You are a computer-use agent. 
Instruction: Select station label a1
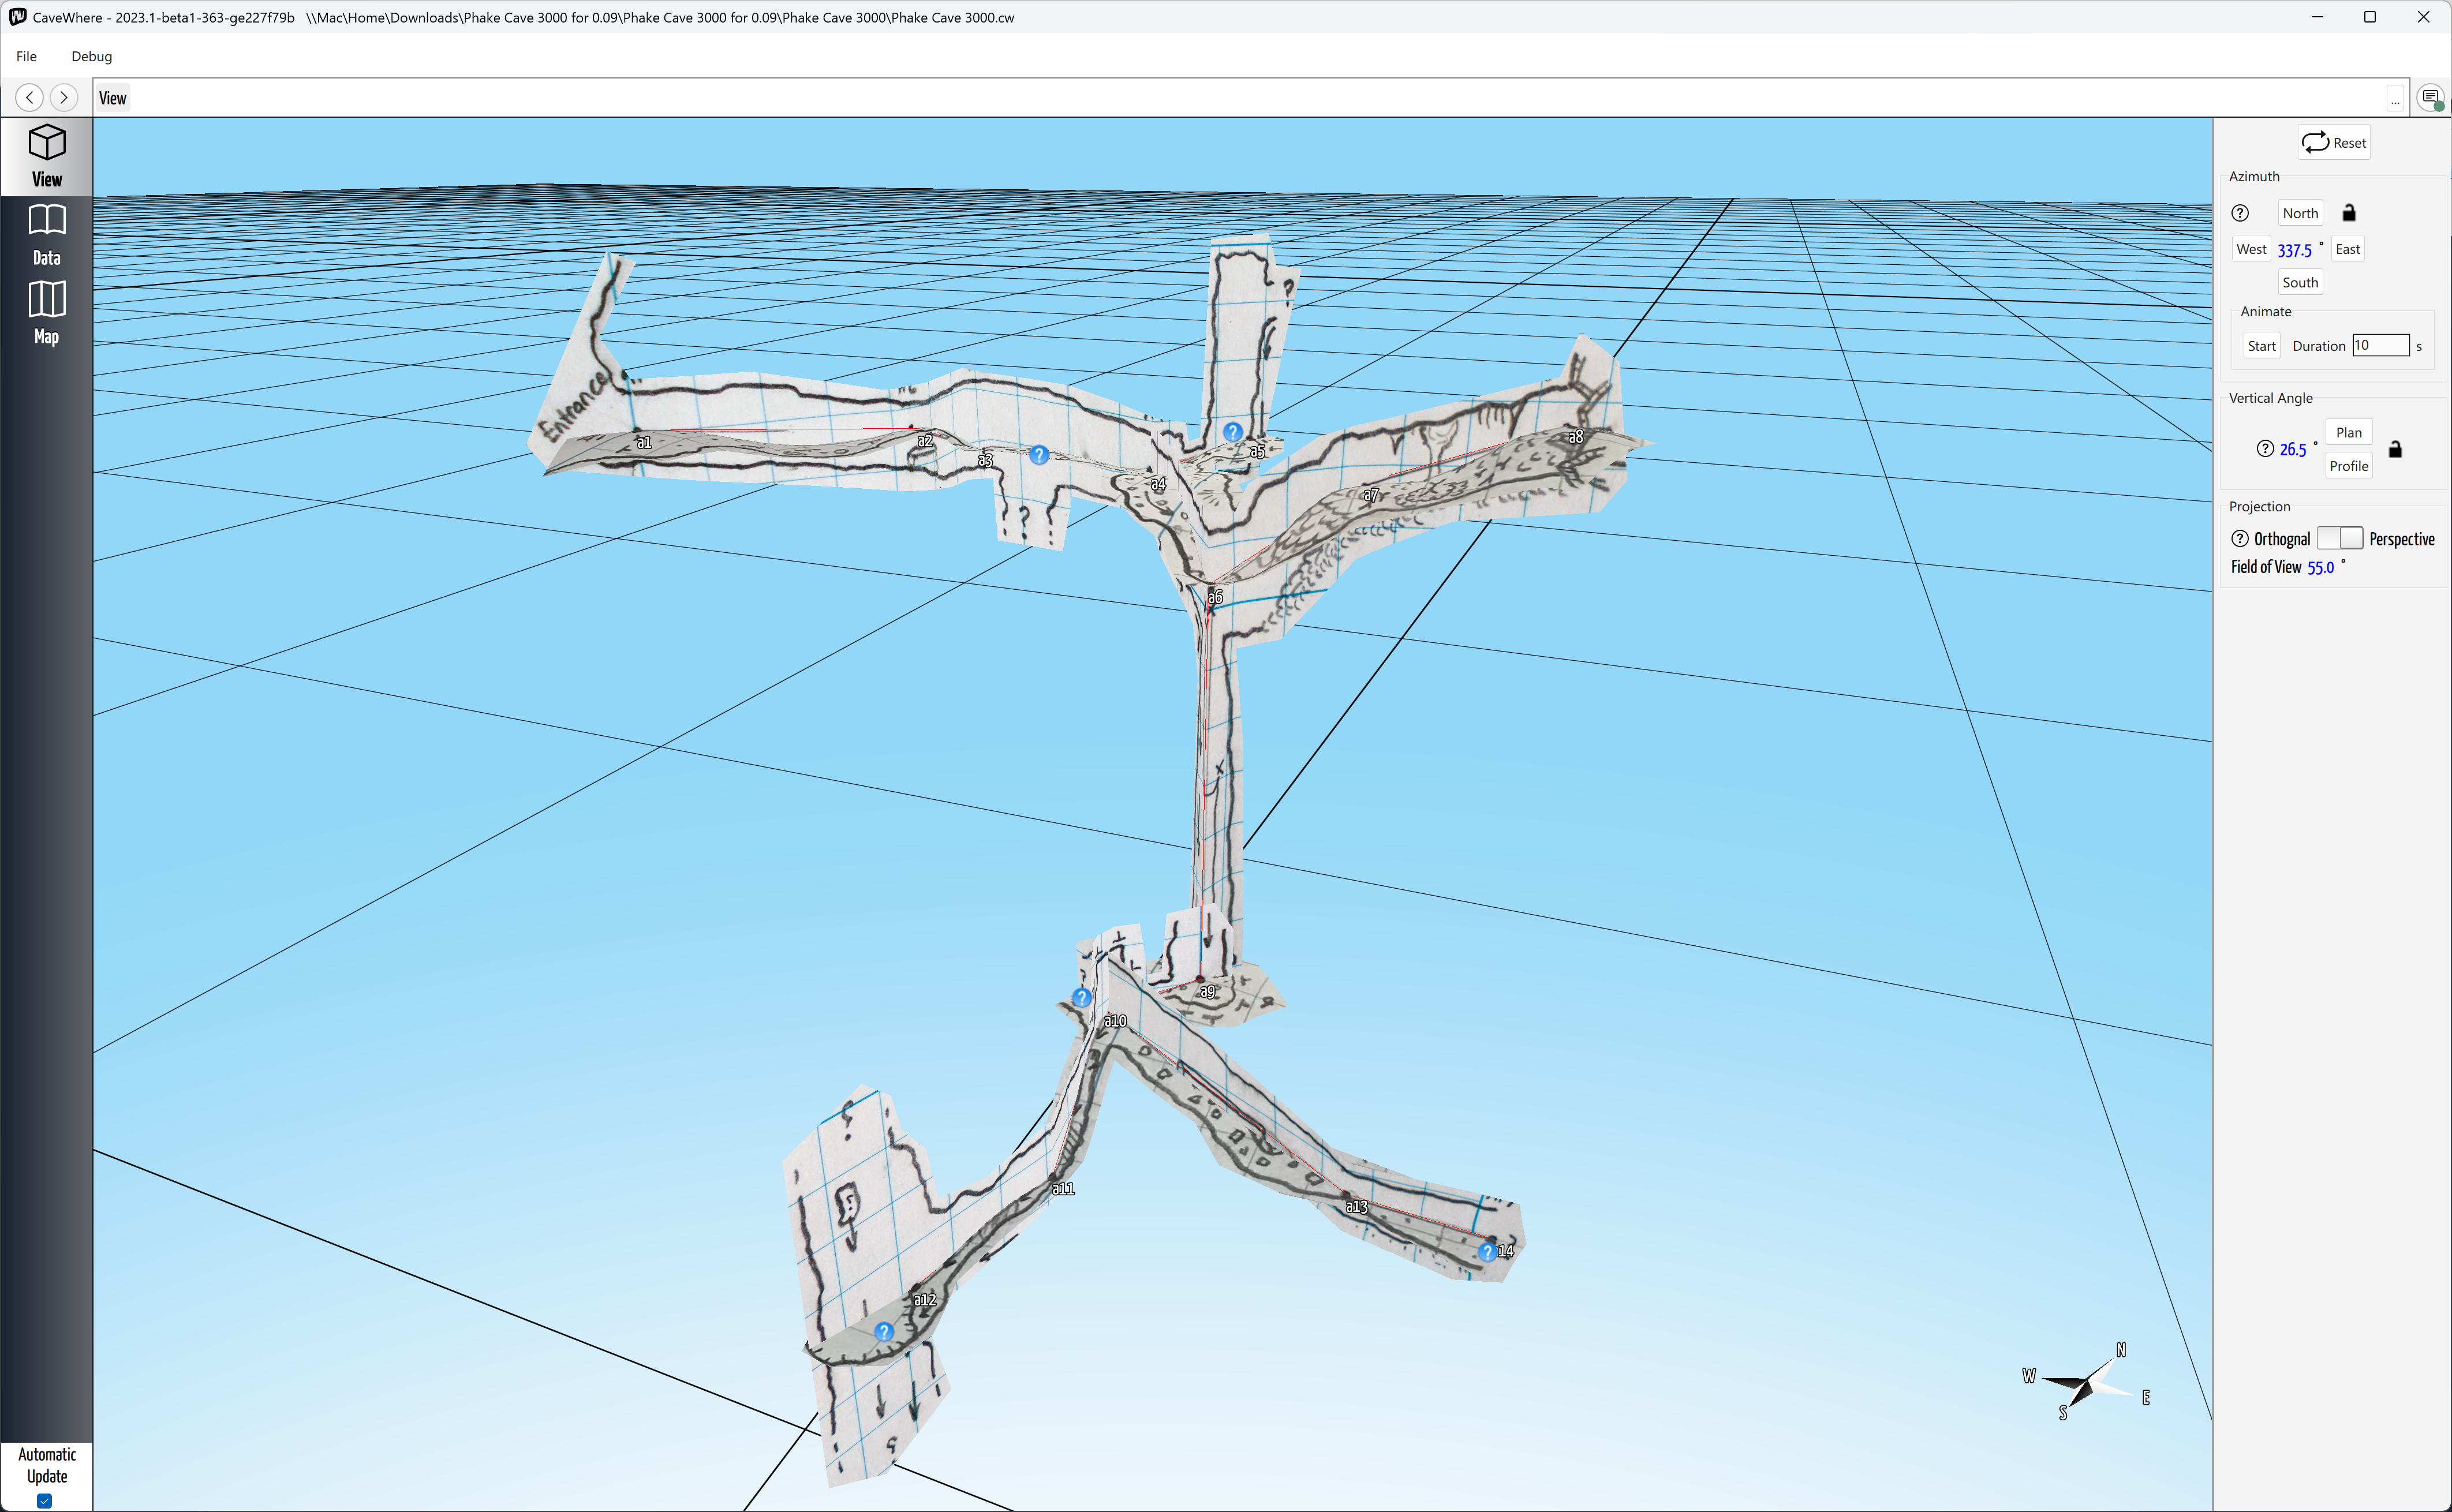(x=644, y=442)
